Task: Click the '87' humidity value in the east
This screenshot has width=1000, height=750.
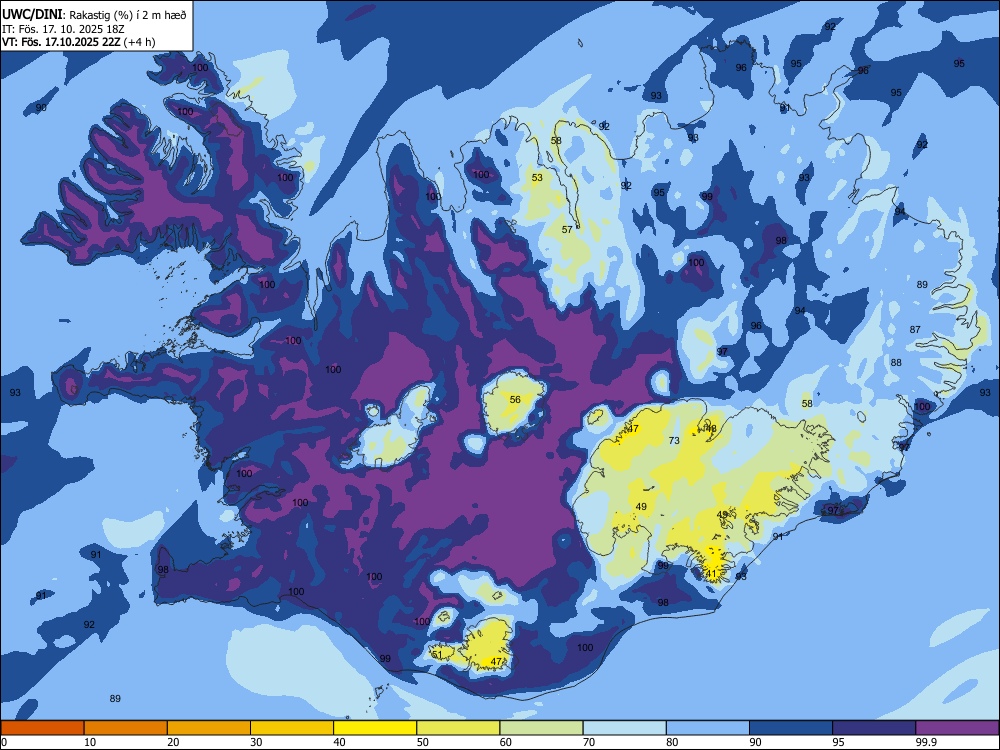Action: click(x=915, y=330)
